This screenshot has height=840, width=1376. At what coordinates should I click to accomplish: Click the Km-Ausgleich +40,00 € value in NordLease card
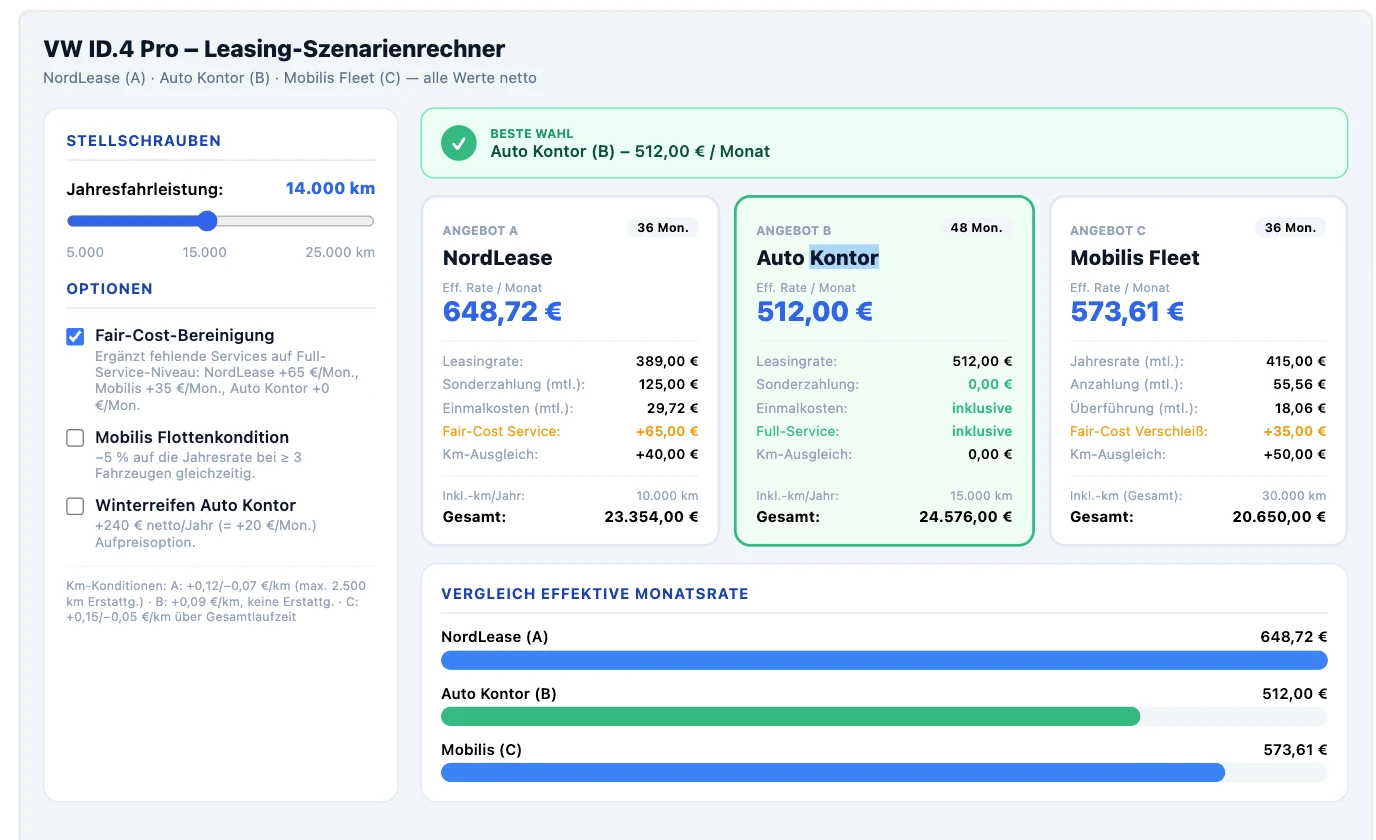pyautogui.click(x=667, y=455)
